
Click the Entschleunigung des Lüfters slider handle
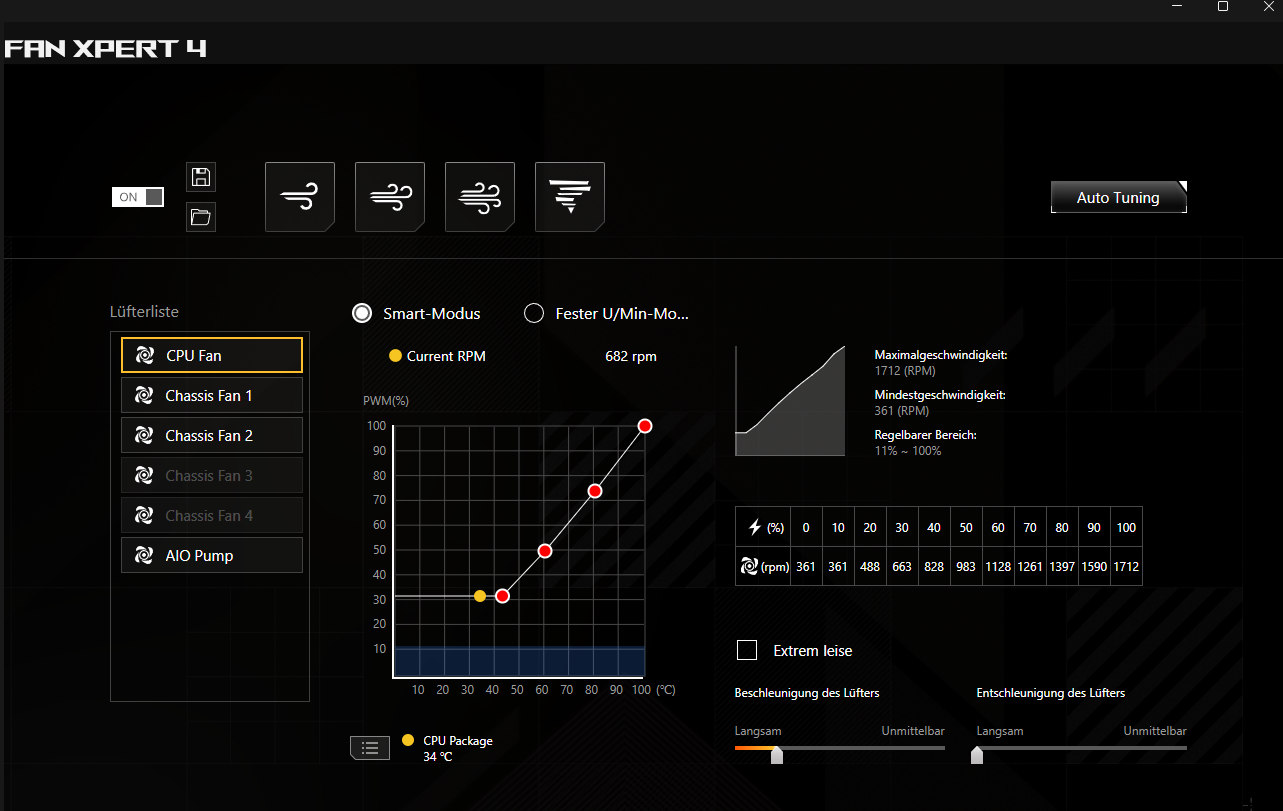(x=976, y=755)
